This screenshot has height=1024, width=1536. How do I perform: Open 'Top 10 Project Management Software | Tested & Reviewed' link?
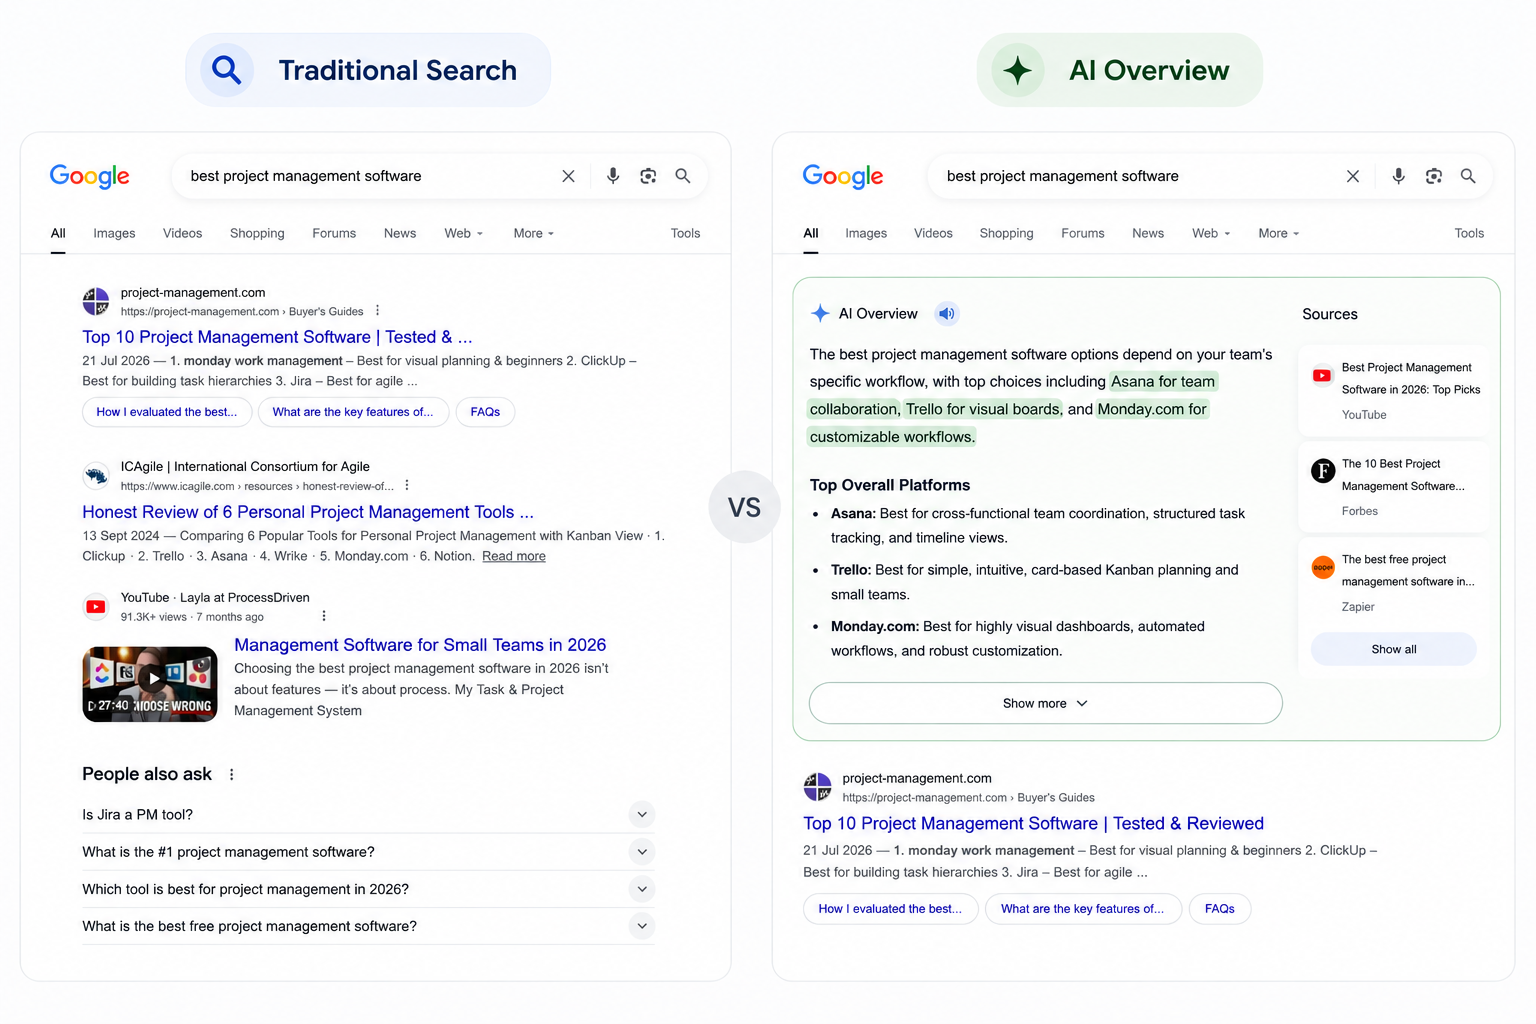click(x=1034, y=823)
